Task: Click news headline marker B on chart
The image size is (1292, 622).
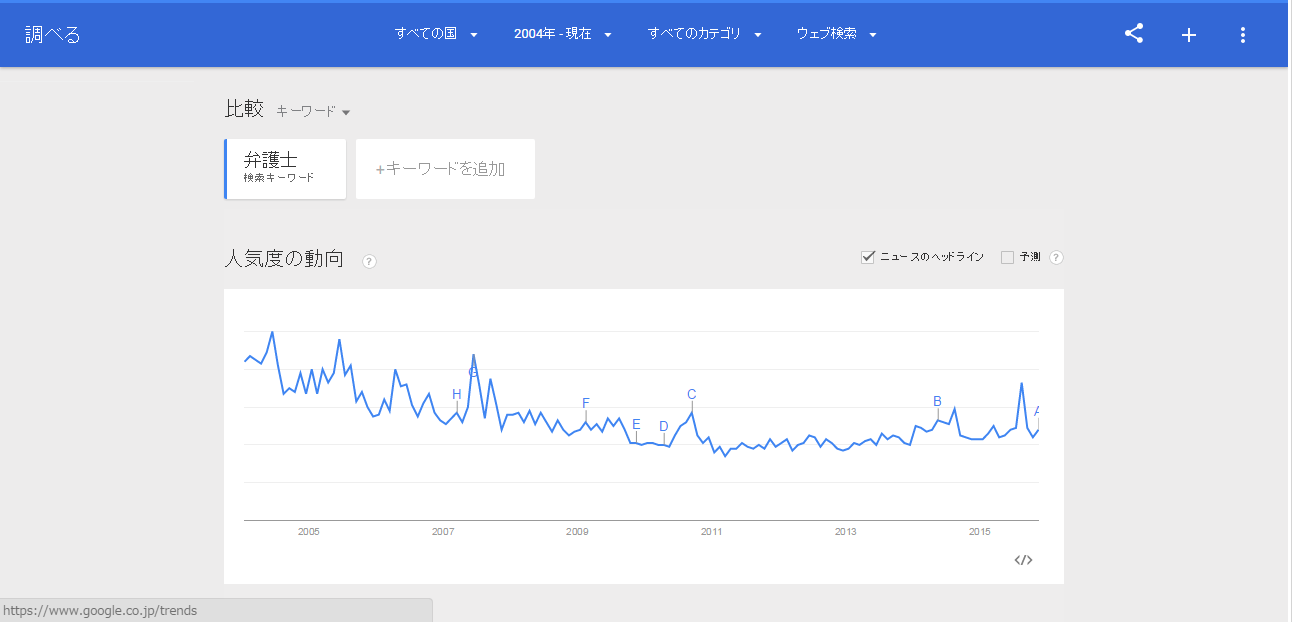Action: point(937,401)
